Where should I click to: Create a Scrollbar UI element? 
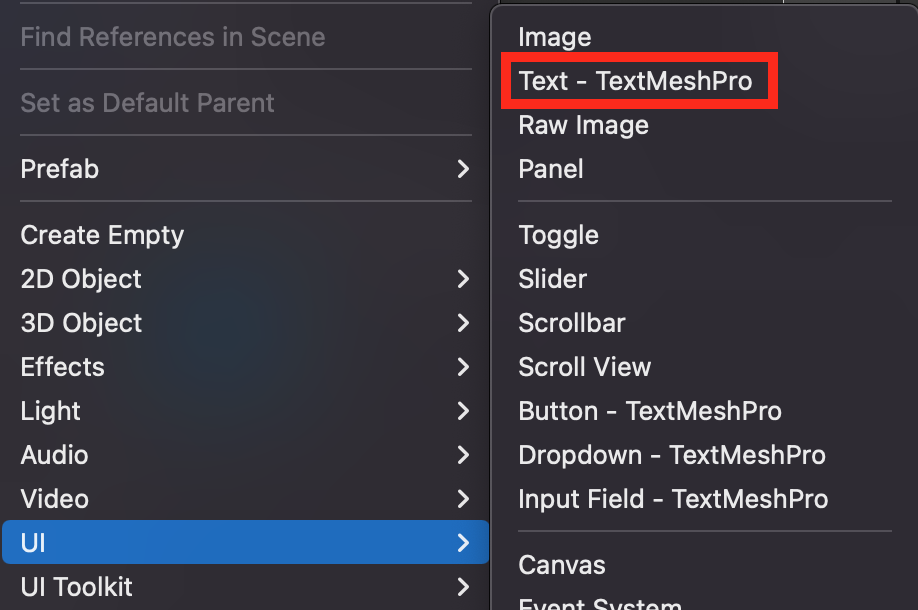point(571,323)
